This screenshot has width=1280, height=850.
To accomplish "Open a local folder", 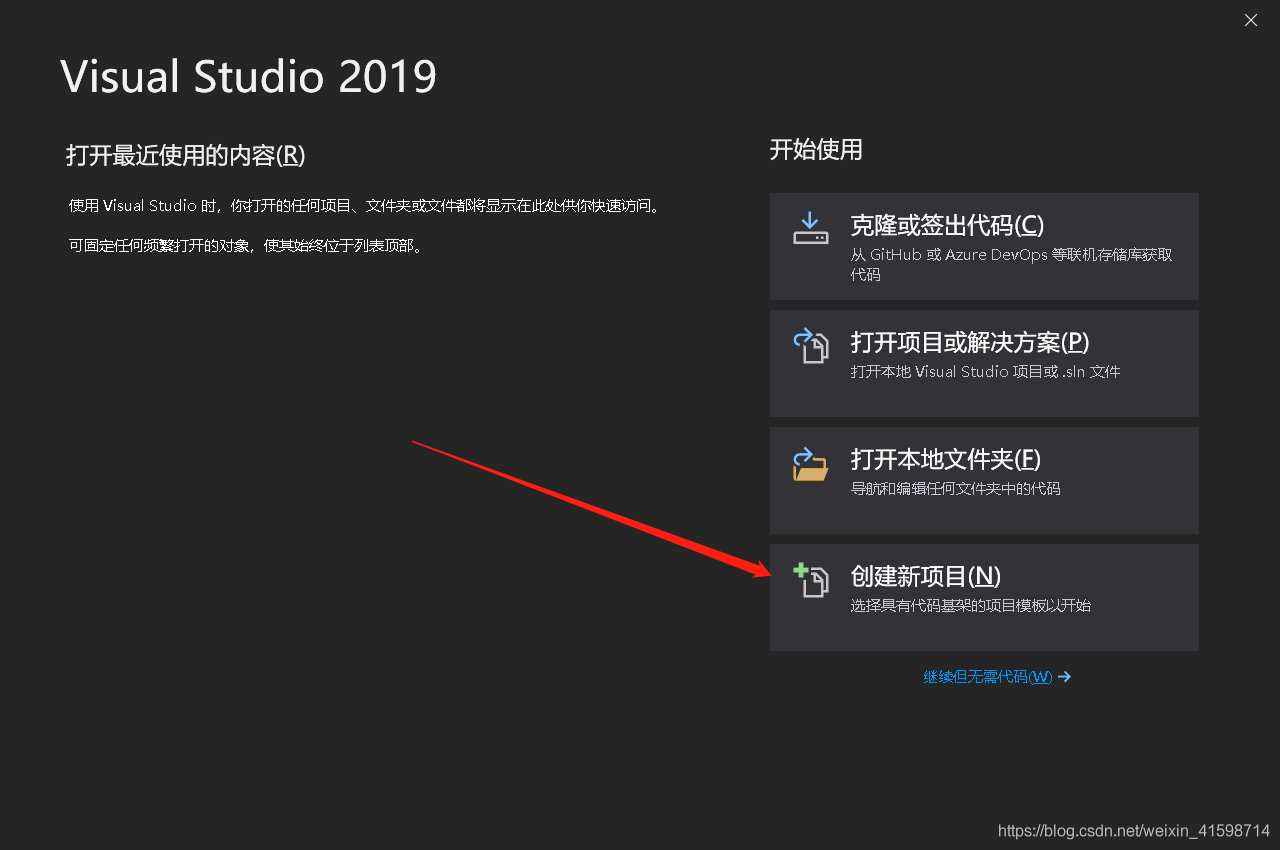I will [x=984, y=480].
